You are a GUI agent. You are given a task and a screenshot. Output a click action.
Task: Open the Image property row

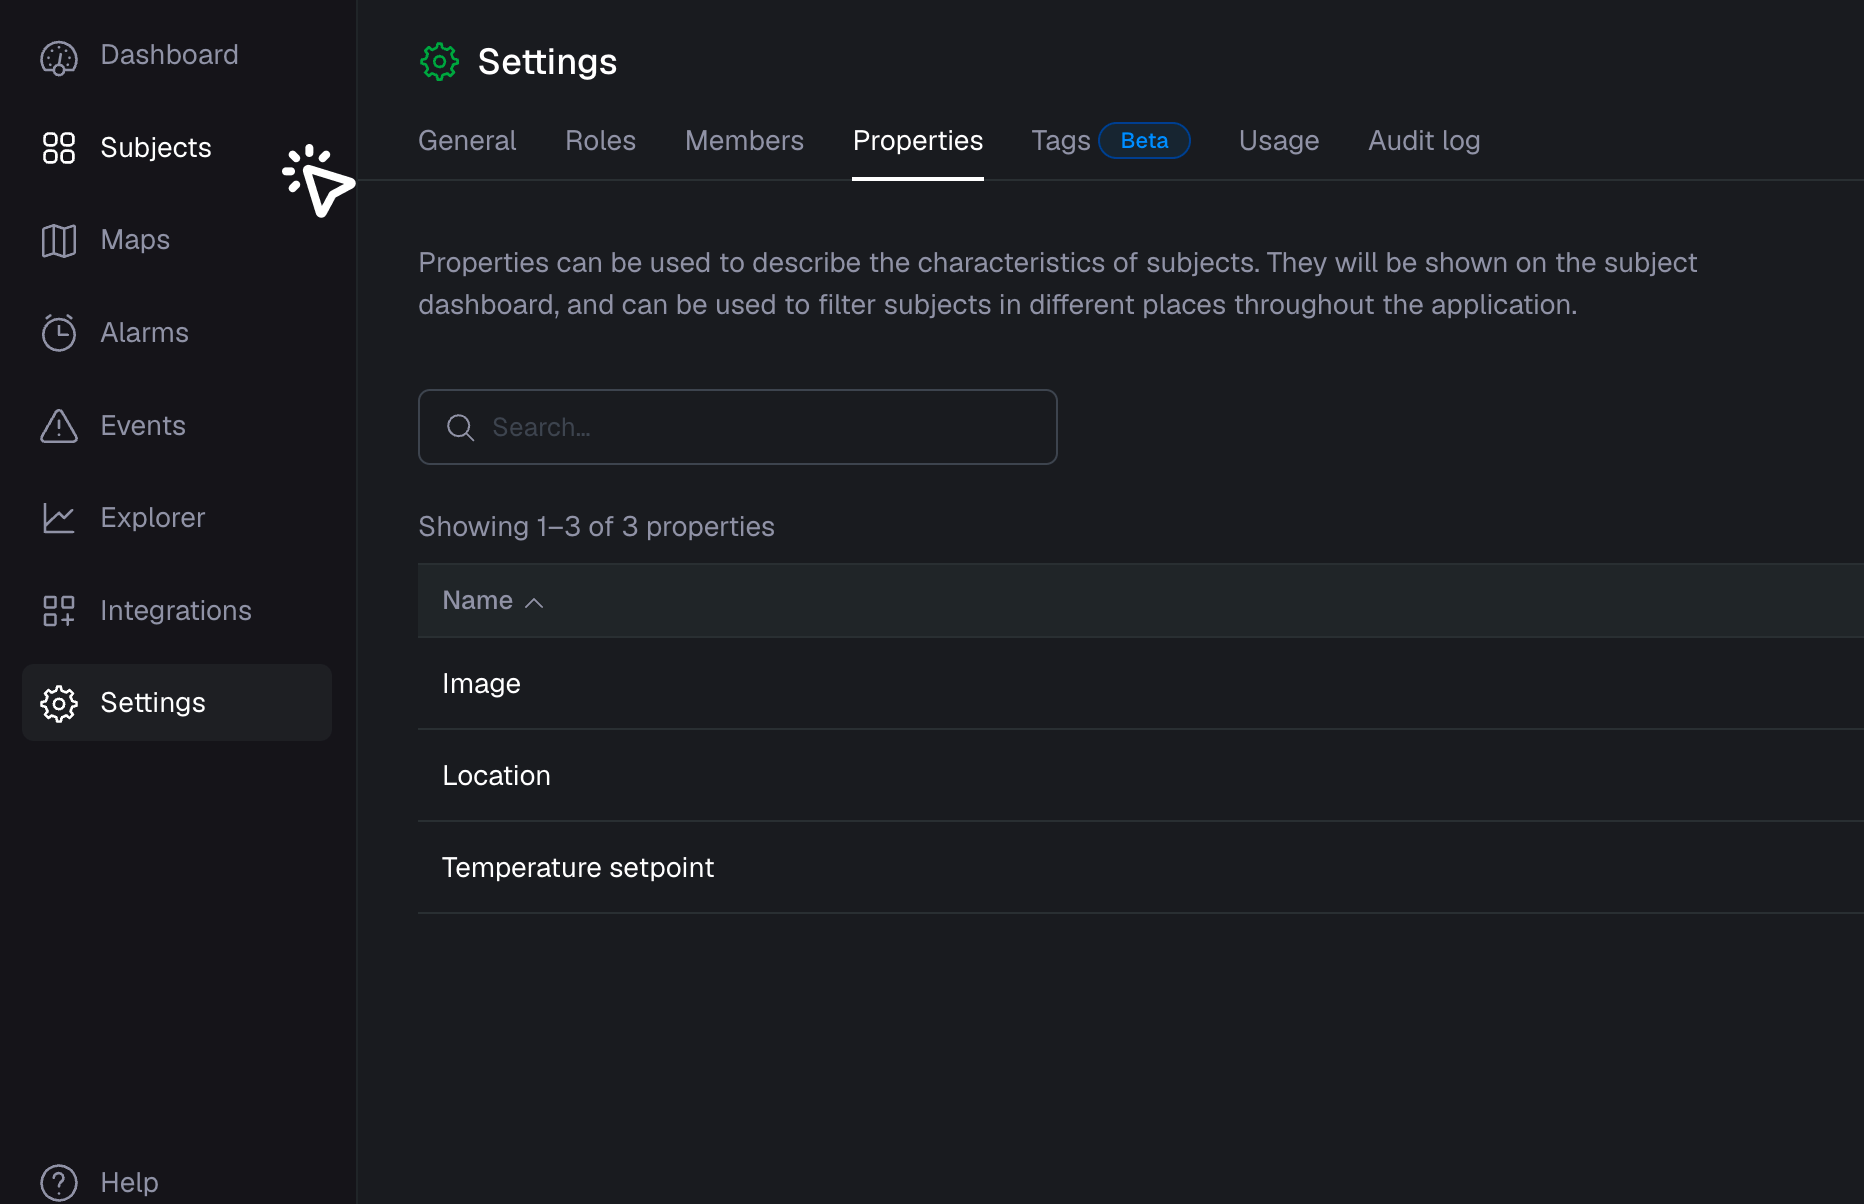1141,684
